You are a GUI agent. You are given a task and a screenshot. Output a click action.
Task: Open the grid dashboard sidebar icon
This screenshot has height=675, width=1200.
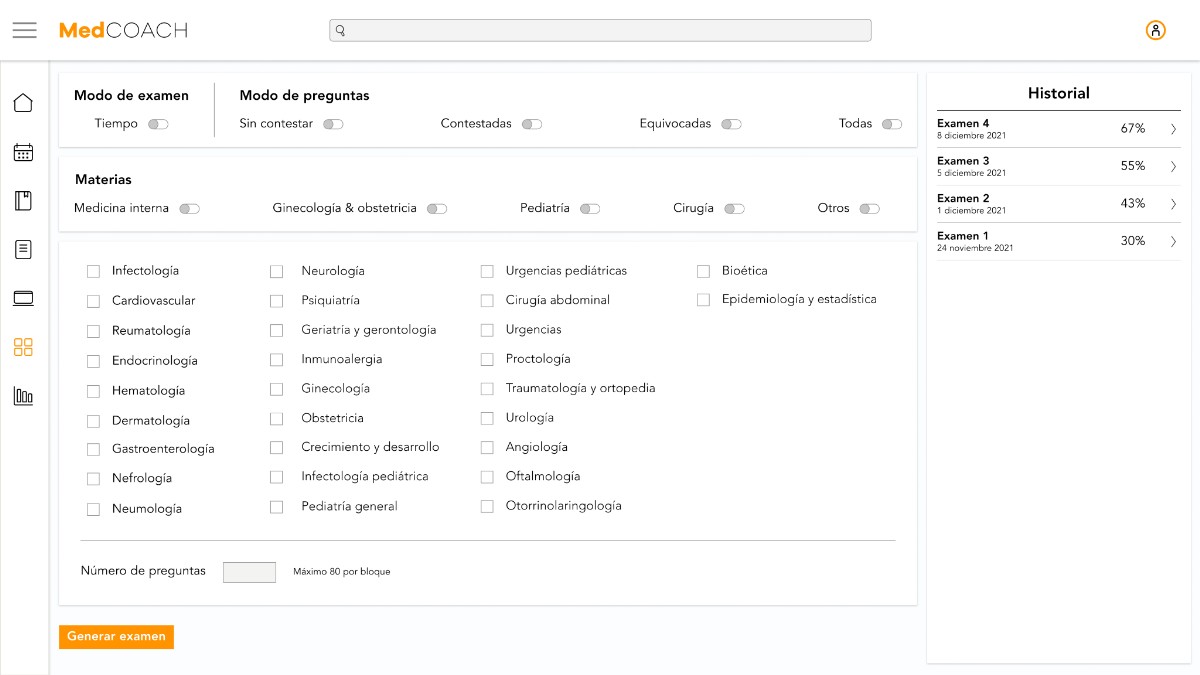pos(23,347)
